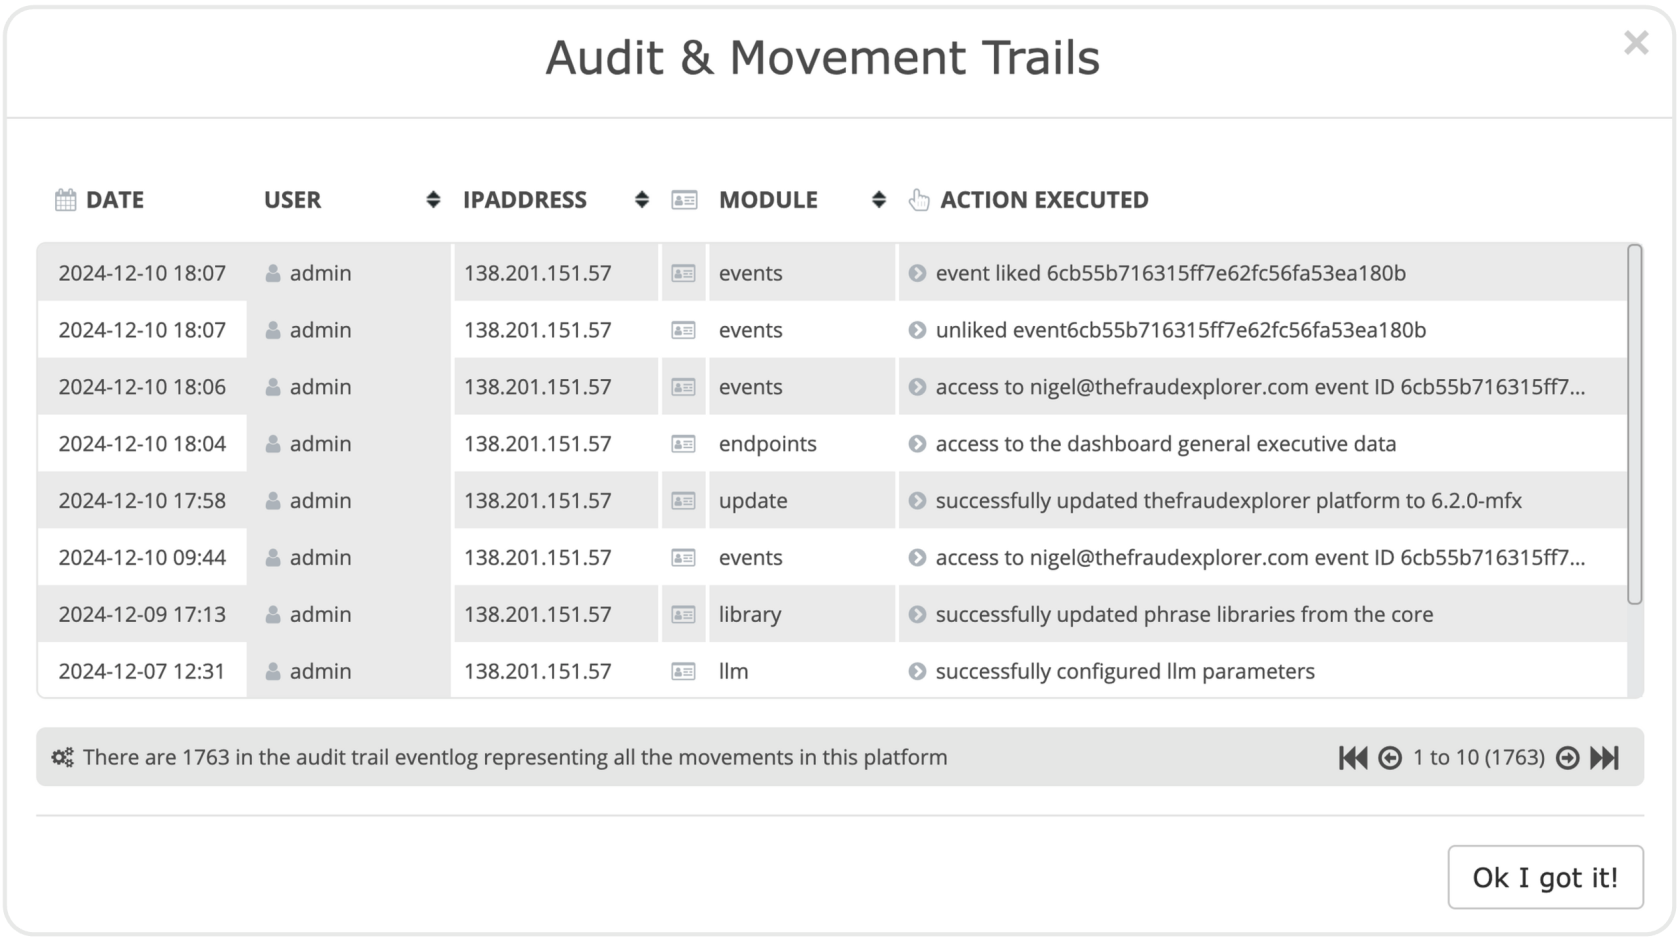Click the card icon beside MODULE header

click(x=684, y=200)
